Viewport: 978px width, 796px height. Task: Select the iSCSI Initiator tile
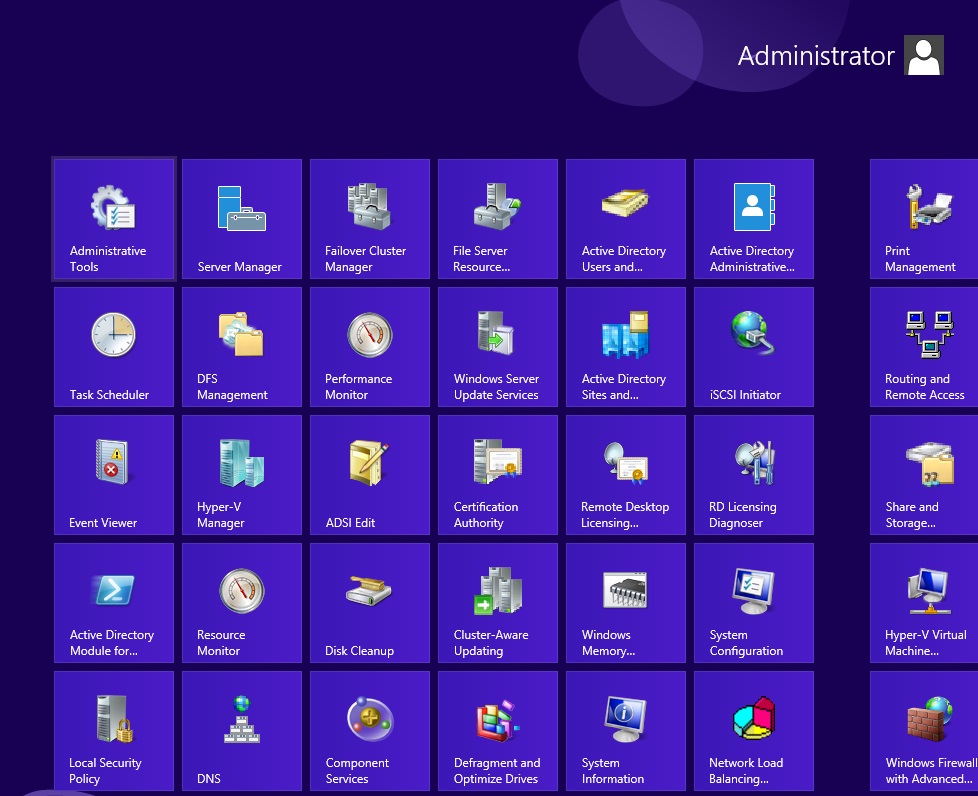coord(753,347)
